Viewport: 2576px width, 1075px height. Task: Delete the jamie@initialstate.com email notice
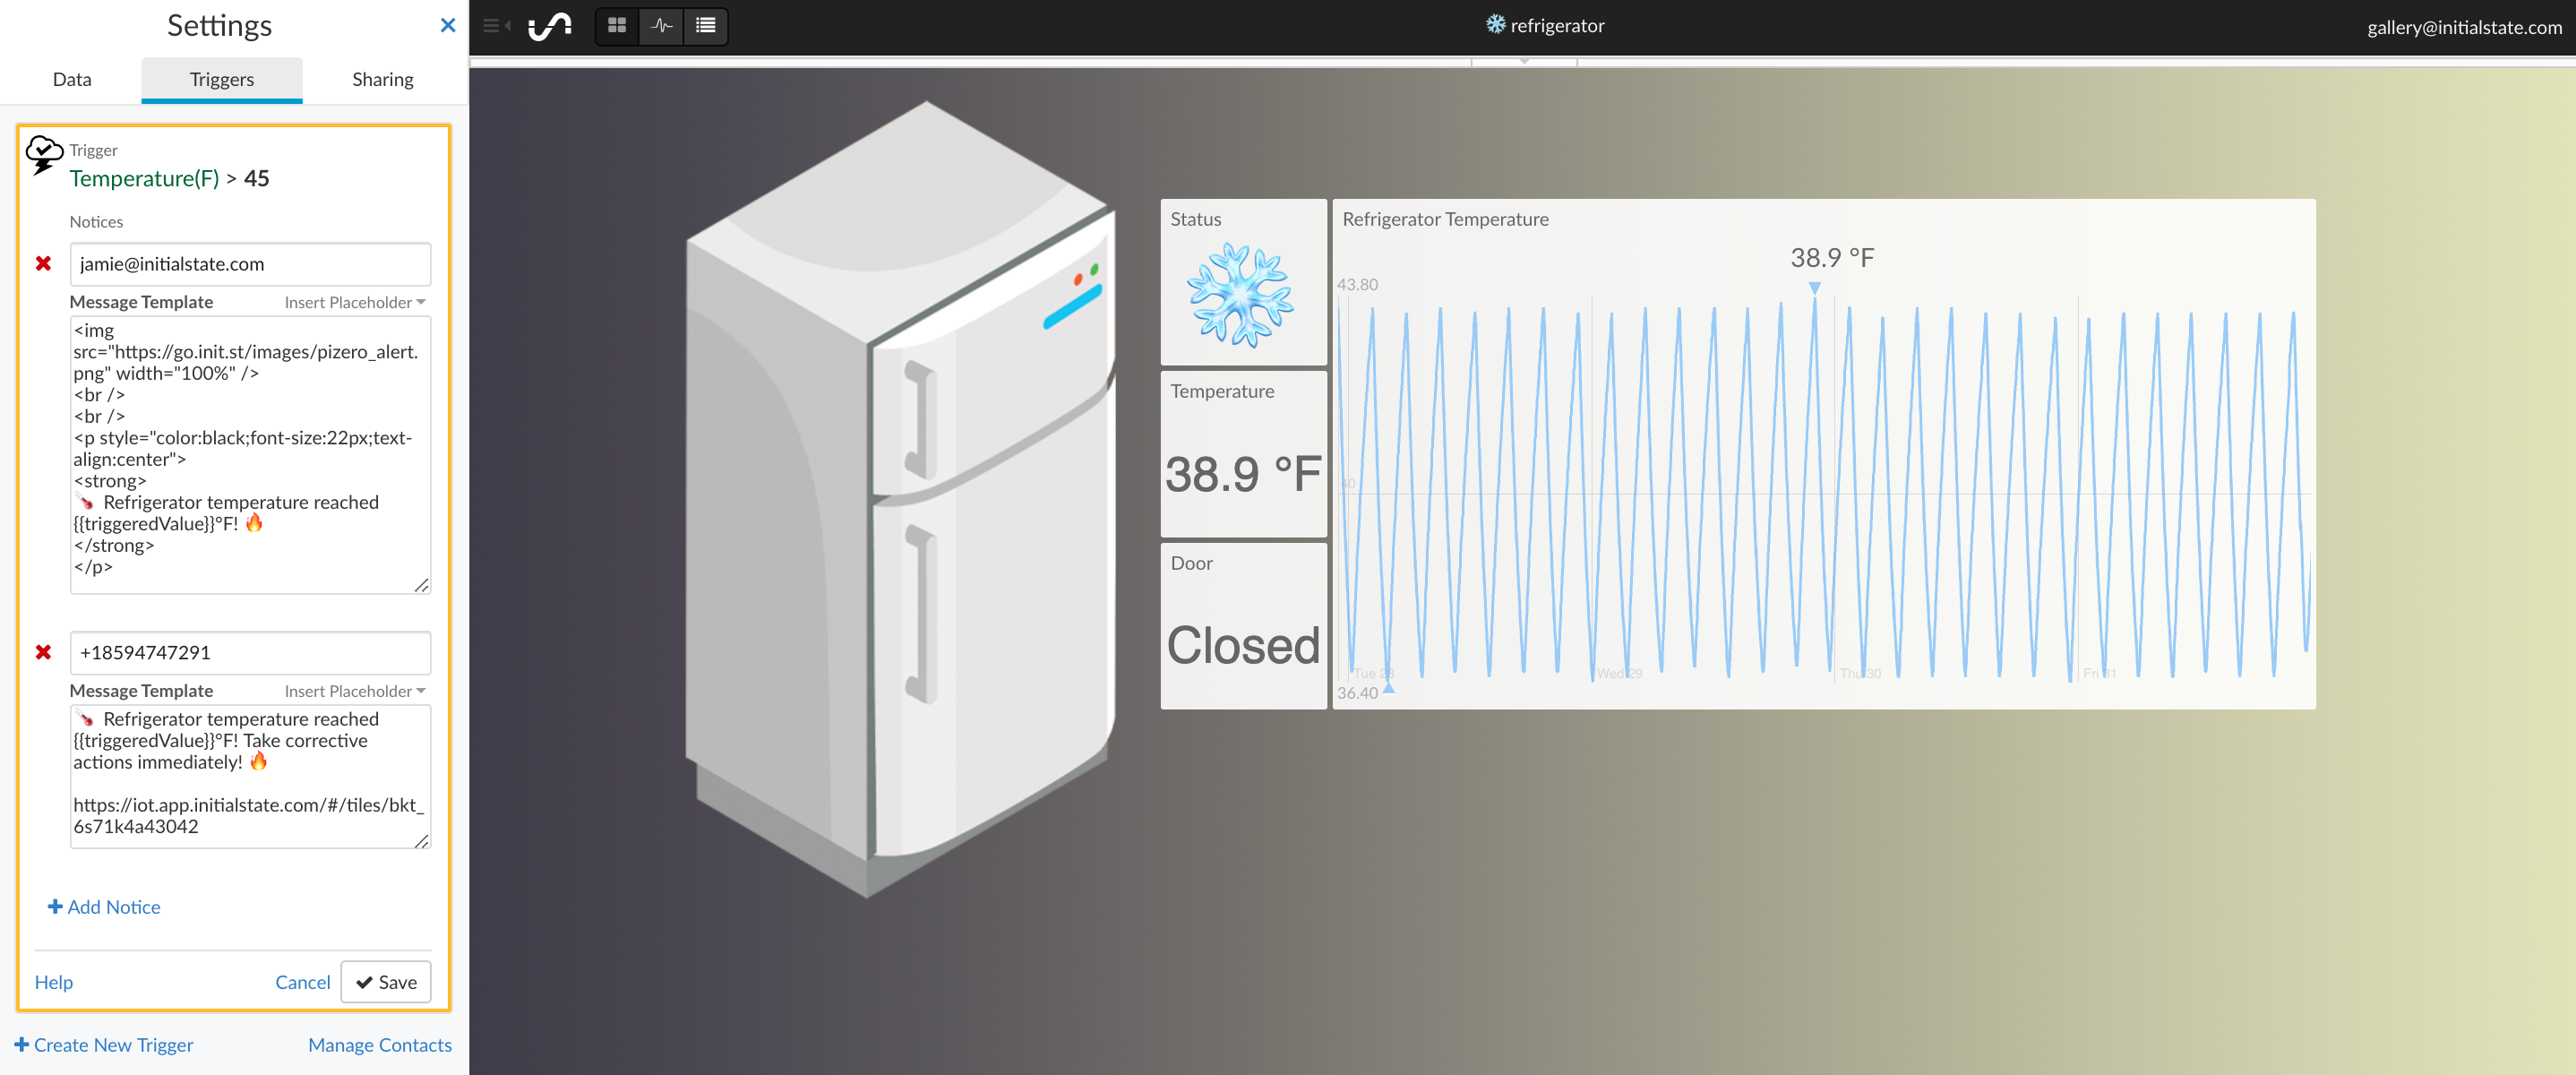[x=44, y=263]
